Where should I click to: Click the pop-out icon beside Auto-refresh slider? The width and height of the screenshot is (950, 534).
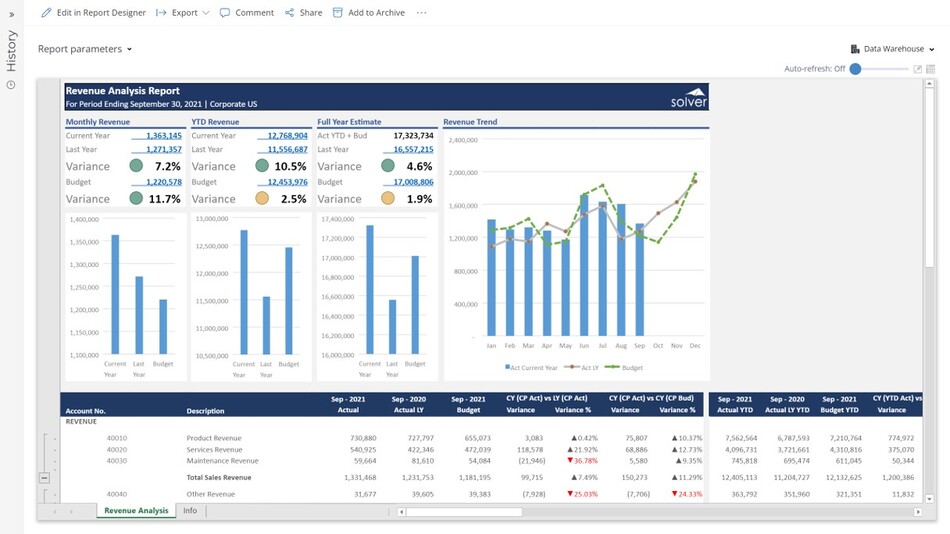click(x=918, y=69)
